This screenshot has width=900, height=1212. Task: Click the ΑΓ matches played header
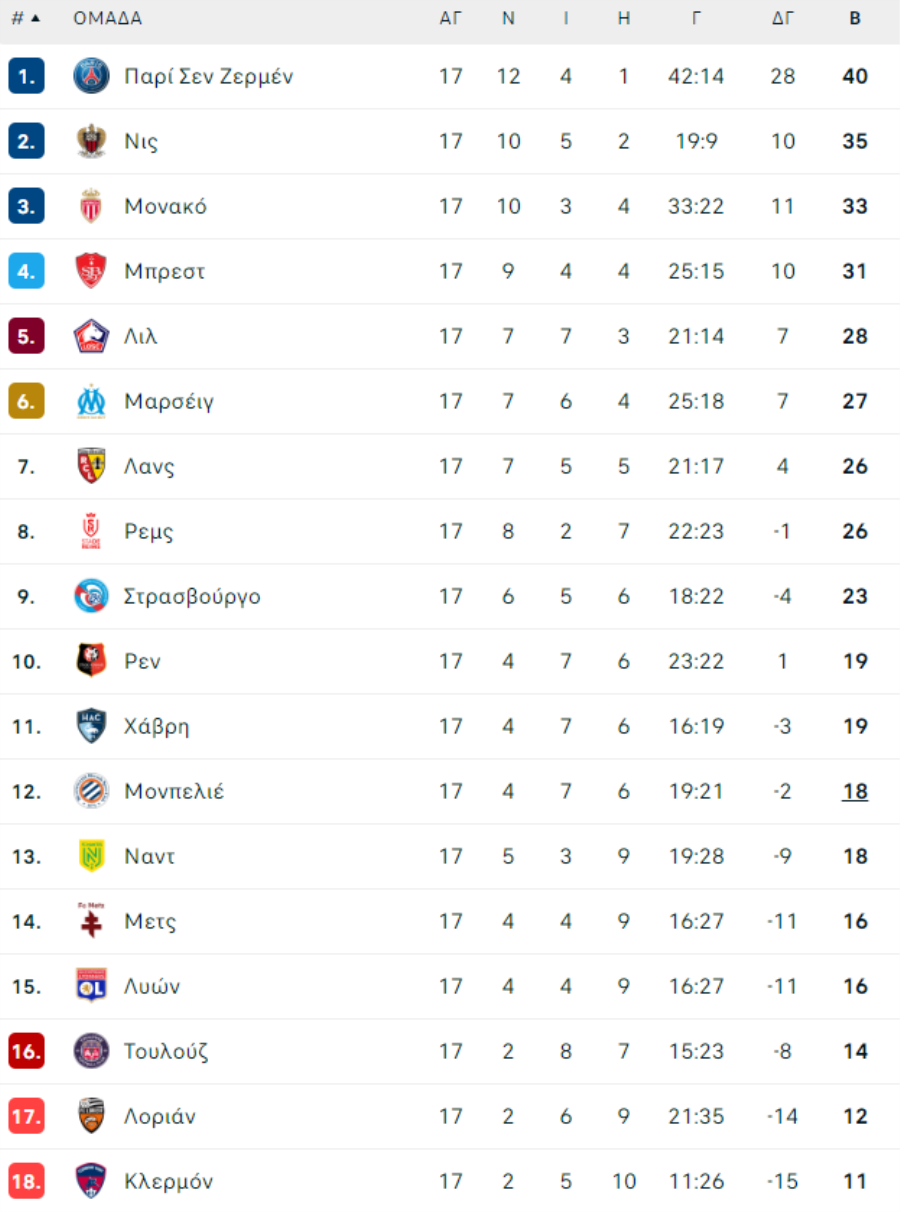coord(451,18)
